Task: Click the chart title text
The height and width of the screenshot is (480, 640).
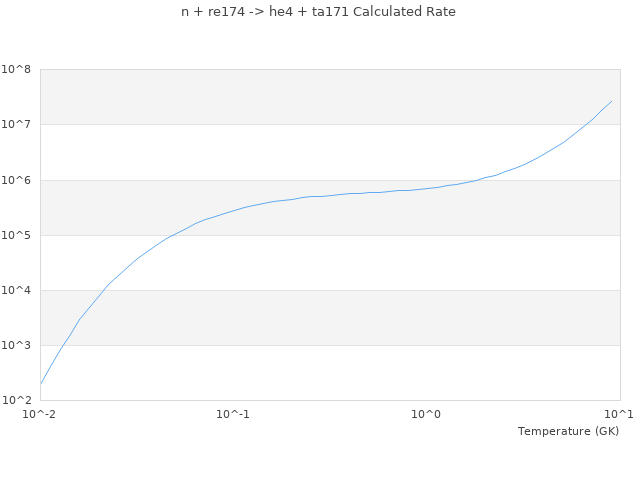Action: [x=318, y=12]
